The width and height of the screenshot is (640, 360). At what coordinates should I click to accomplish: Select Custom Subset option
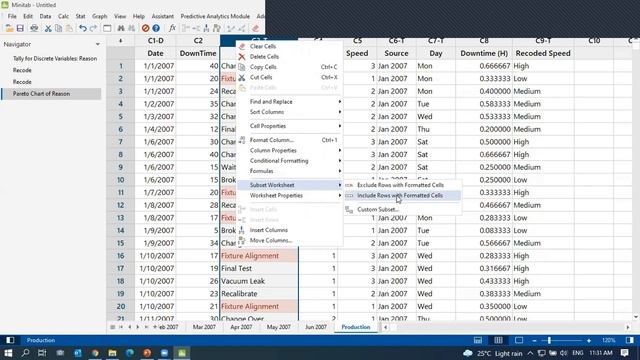click(402, 209)
